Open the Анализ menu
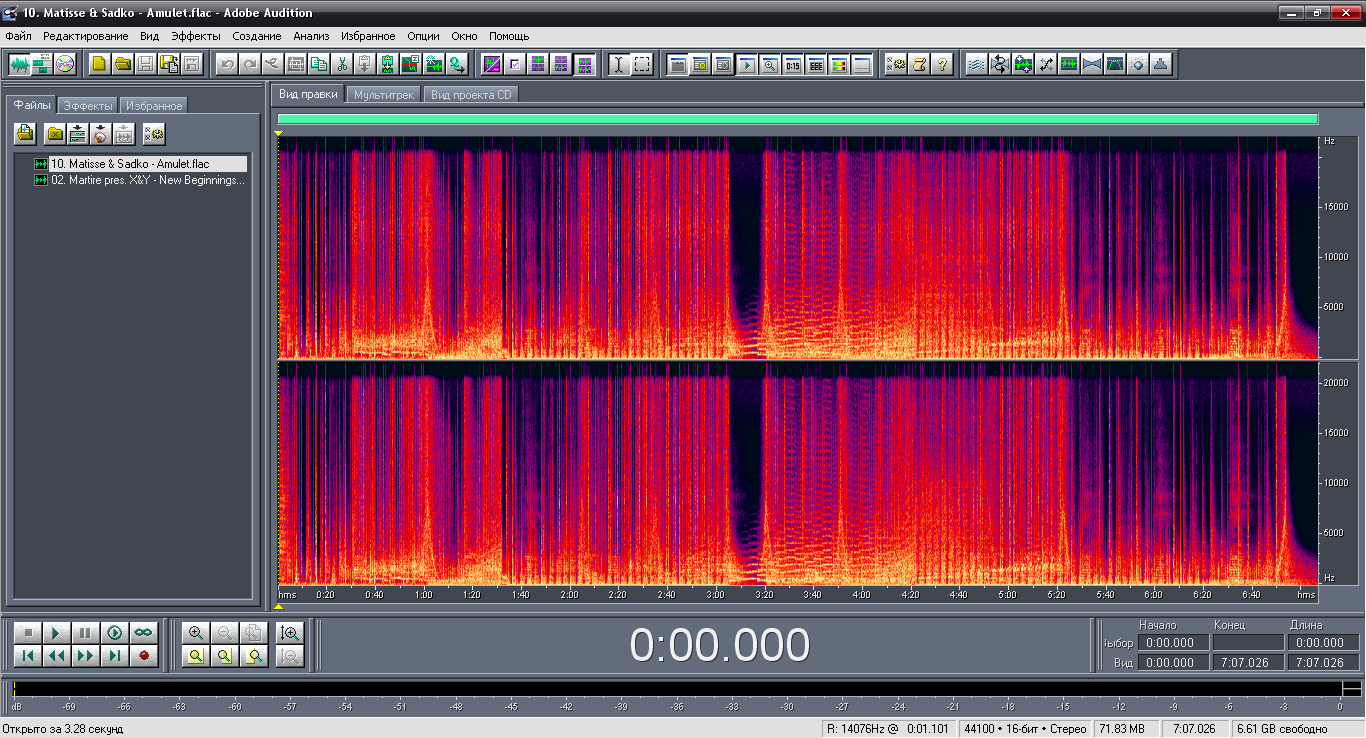 311,36
